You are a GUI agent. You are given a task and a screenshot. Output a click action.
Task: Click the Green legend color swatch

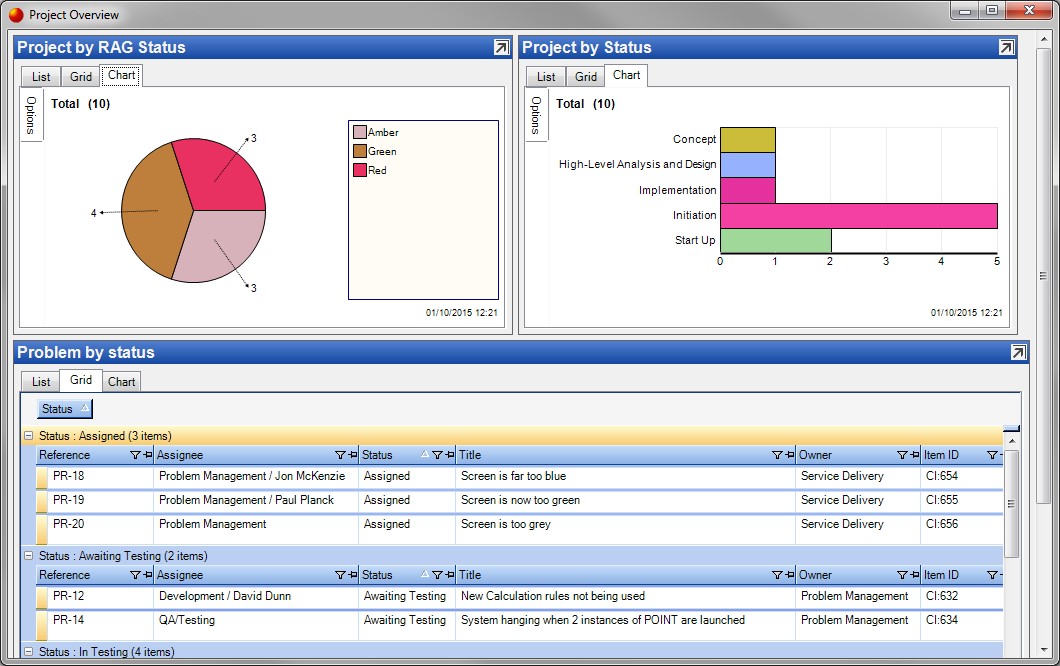click(x=360, y=151)
